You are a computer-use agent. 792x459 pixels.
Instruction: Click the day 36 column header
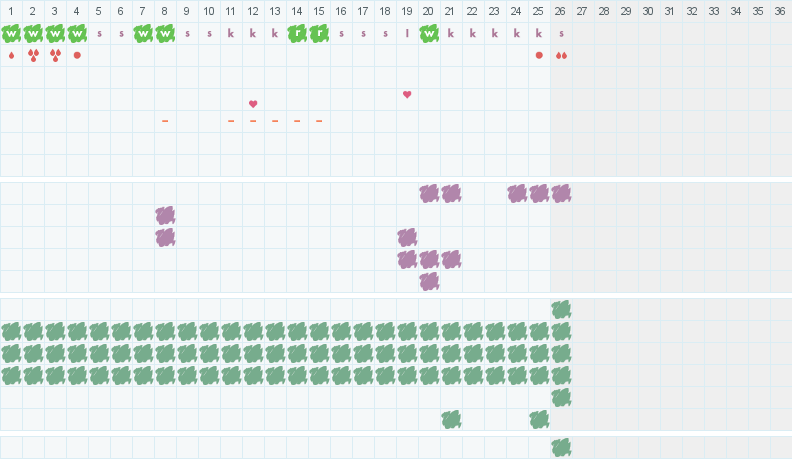tap(781, 11)
